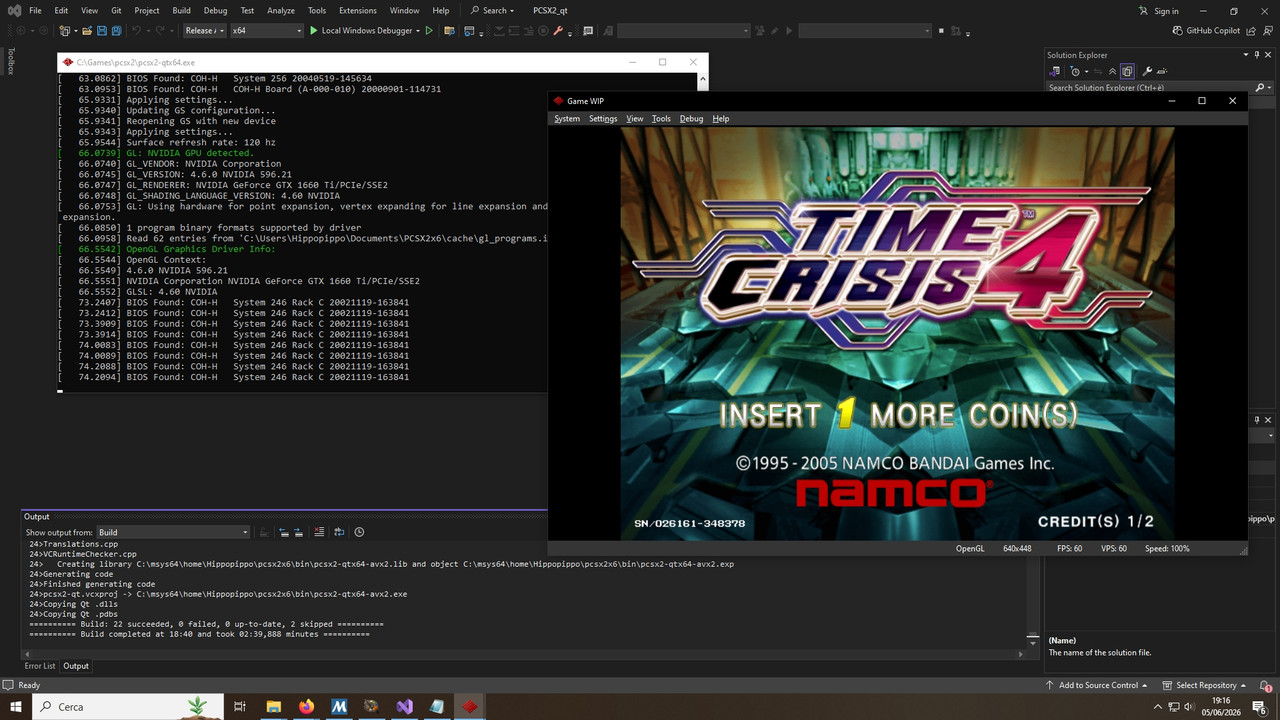Undo the last action in Visual Studio
1280x720 pixels.
[137, 31]
